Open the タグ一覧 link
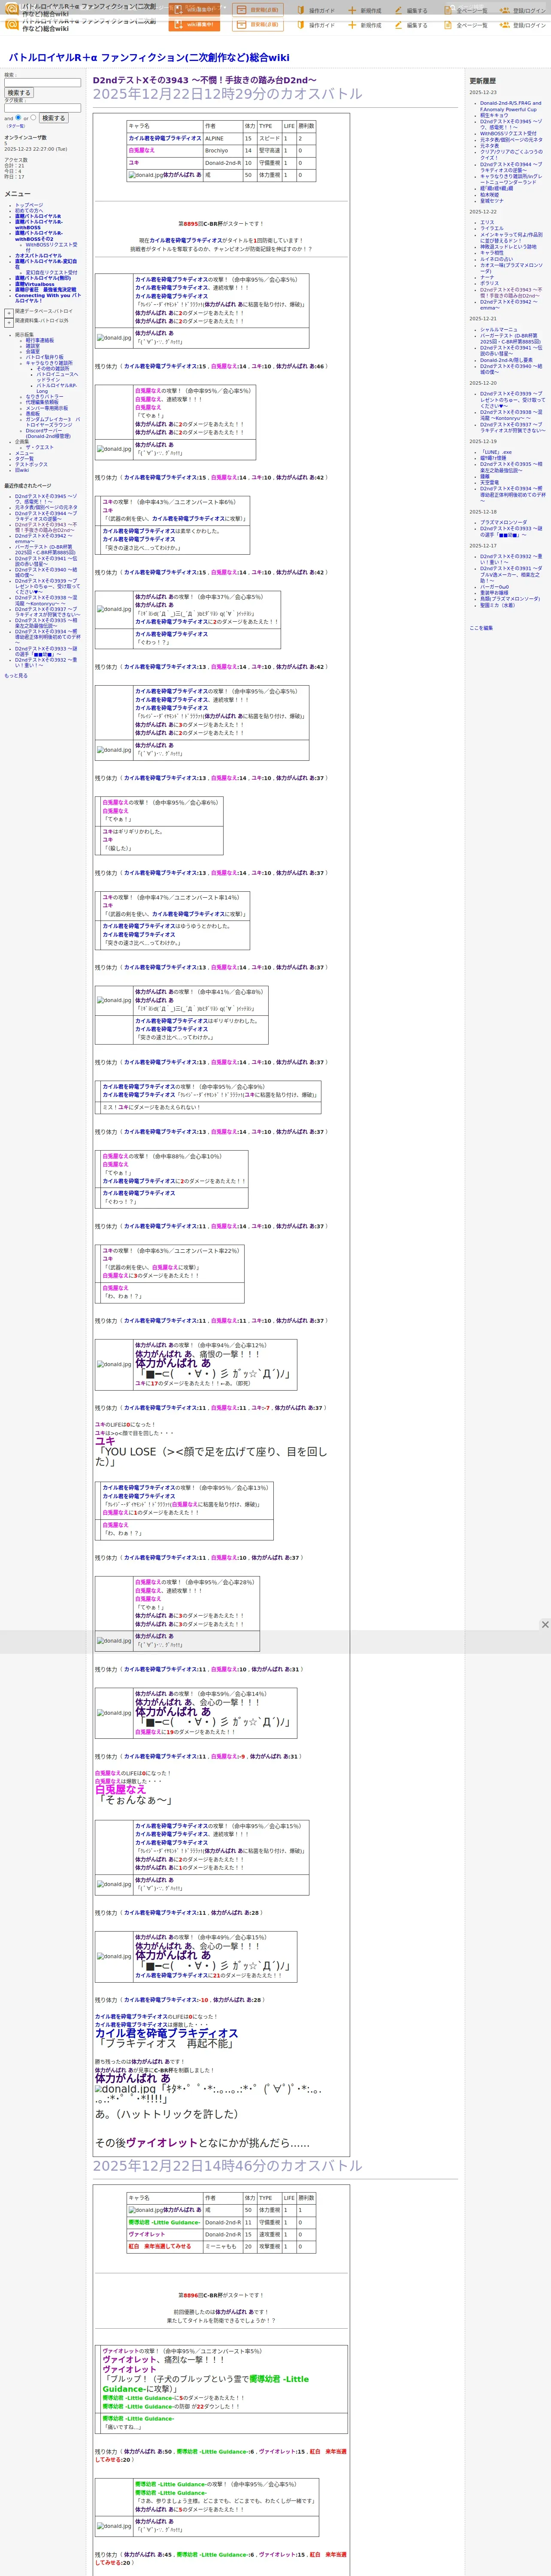The image size is (551, 2576). tap(16, 126)
